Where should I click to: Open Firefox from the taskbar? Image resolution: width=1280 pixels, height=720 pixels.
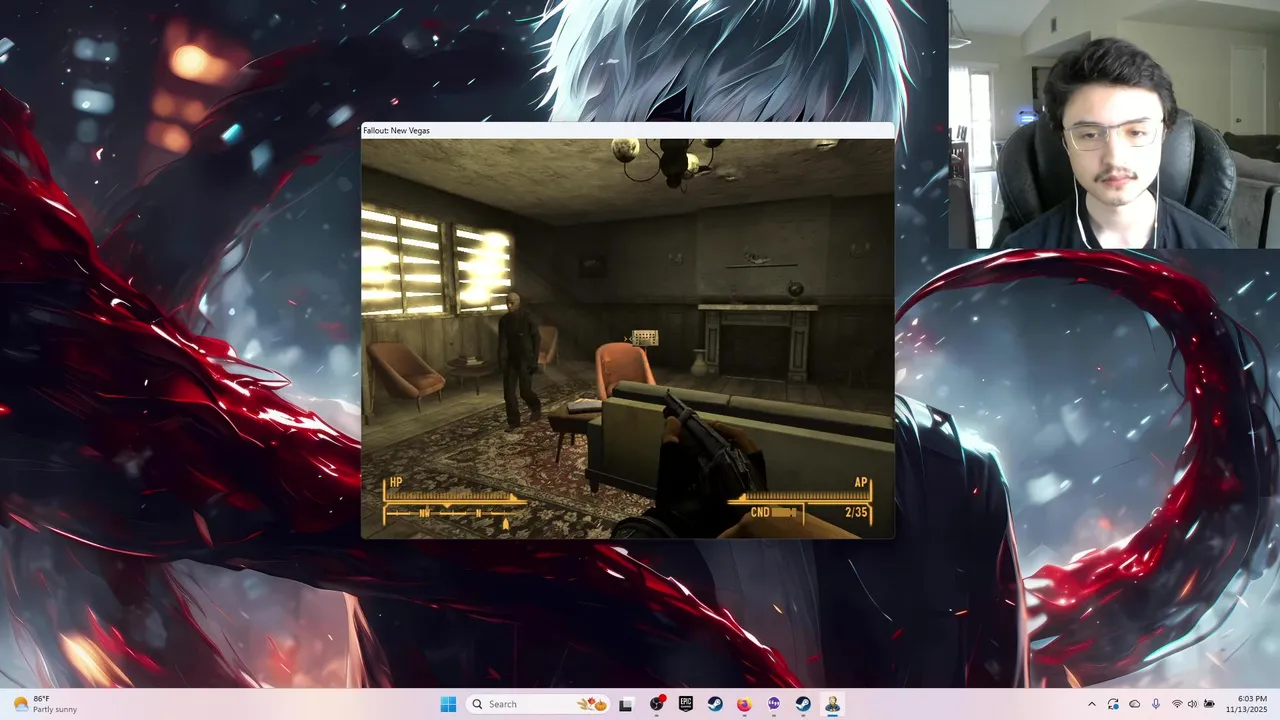point(744,704)
